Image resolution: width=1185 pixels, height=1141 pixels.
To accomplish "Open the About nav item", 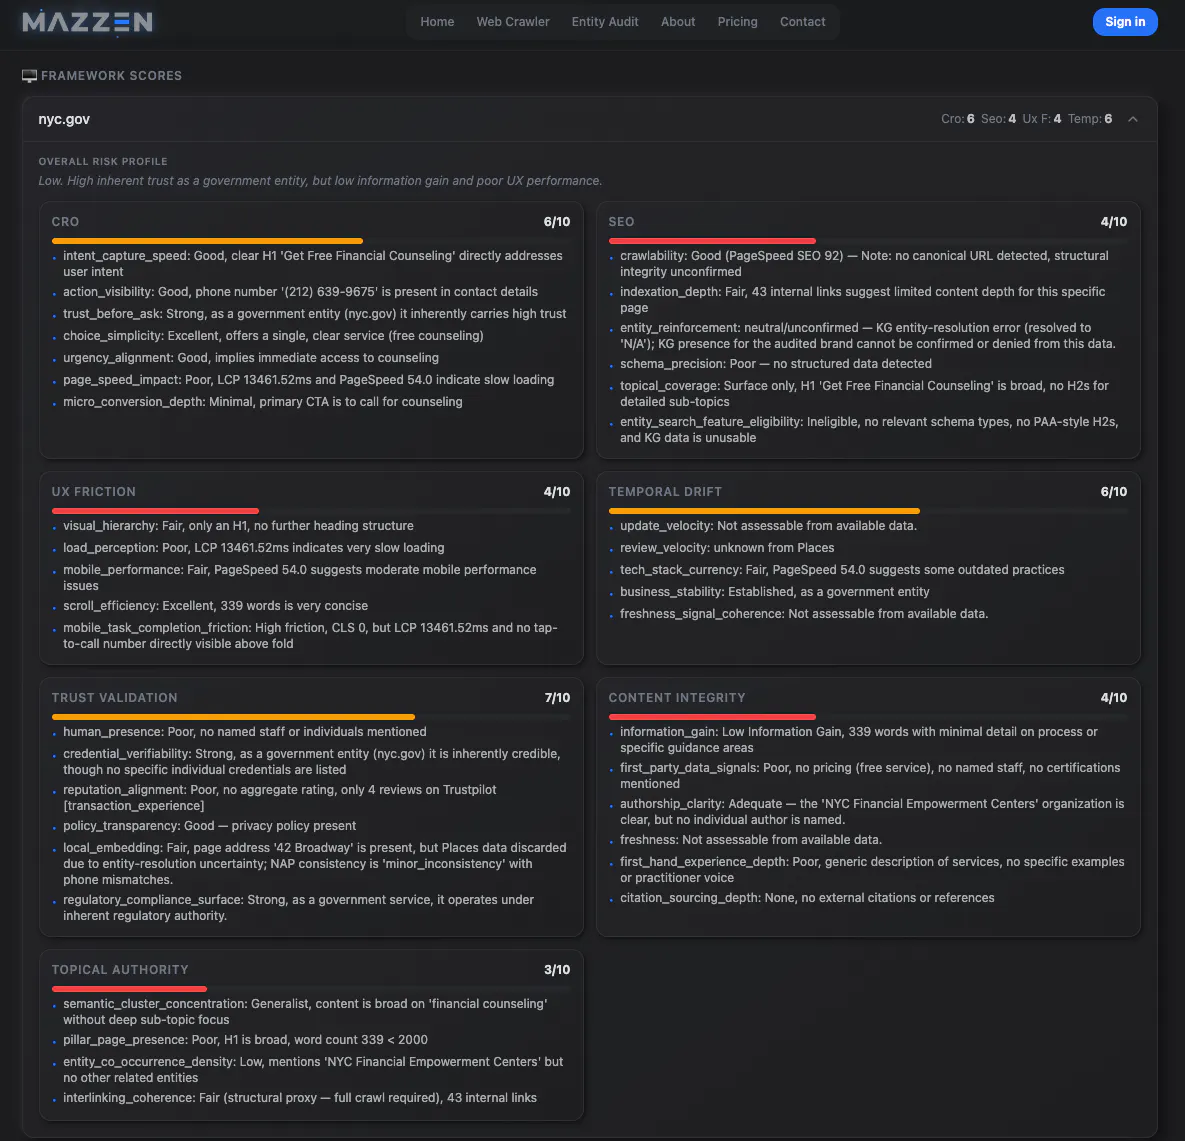I will tap(678, 22).
